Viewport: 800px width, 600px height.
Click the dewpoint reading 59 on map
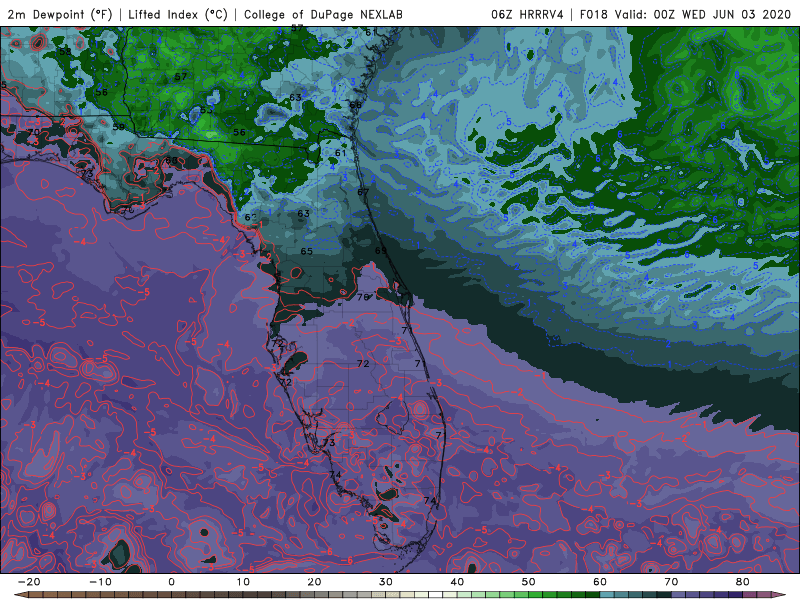click(x=118, y=127)
